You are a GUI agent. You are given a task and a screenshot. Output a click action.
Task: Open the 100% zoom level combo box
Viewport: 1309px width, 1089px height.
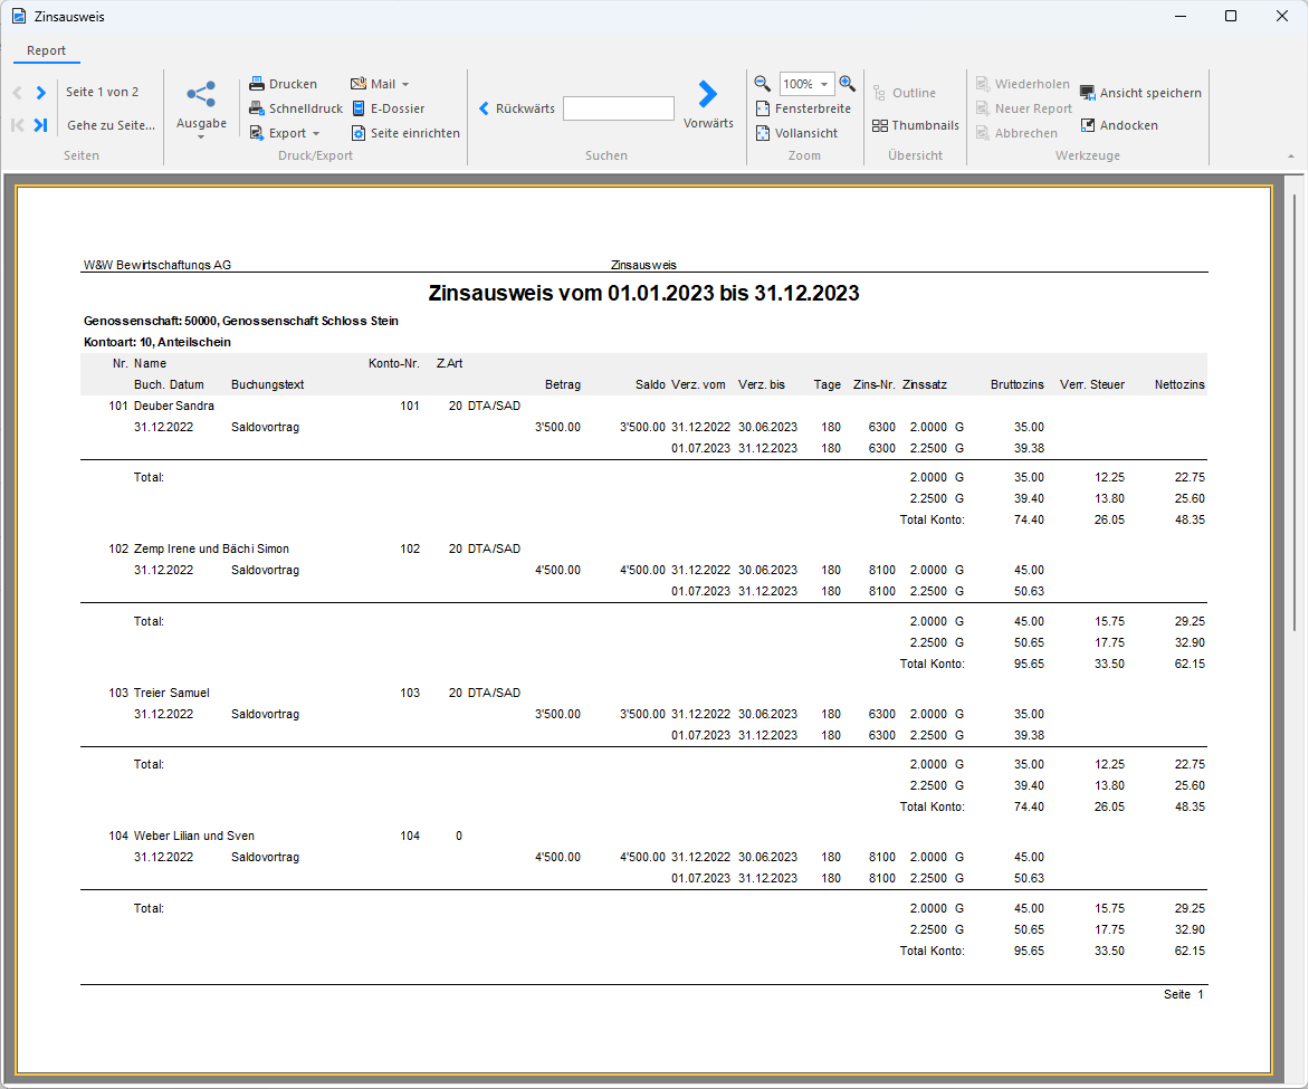(x=806, y=84)
